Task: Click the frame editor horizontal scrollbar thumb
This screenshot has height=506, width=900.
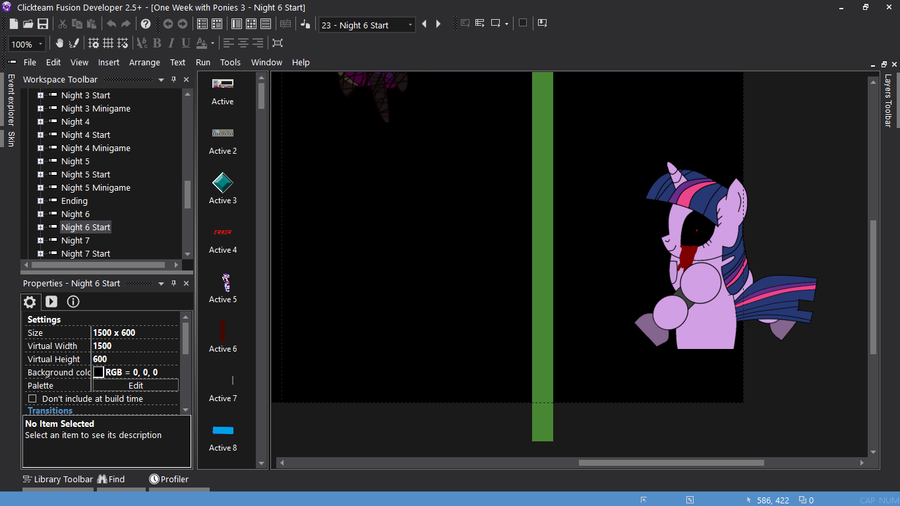Action: pyautogui.click(x=671, y=462)
